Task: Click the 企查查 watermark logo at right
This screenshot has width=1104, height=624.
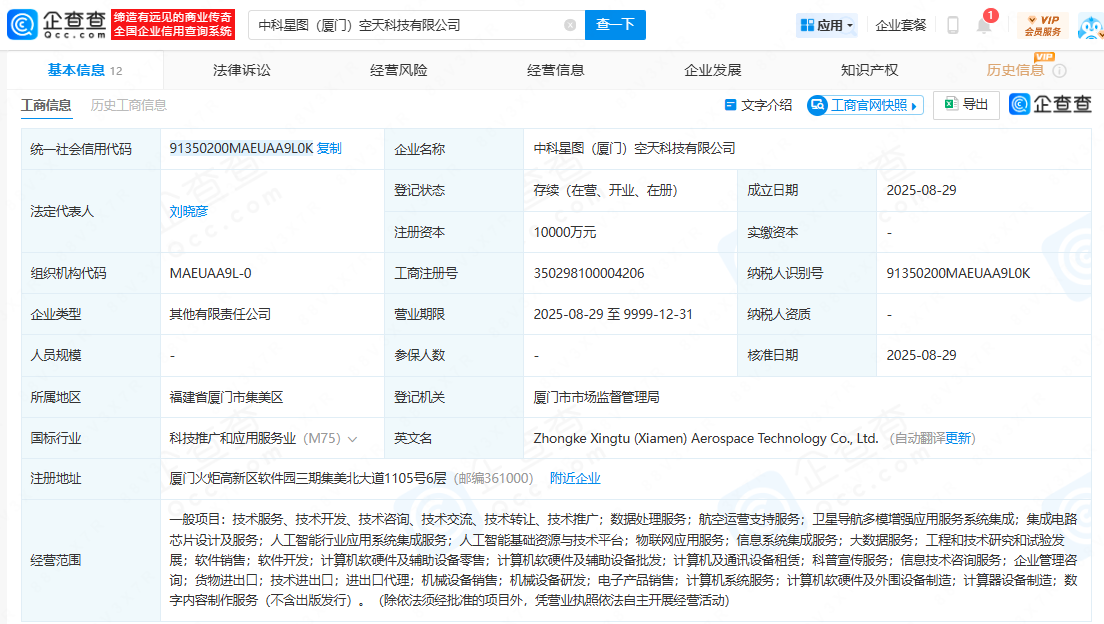Action: [1050, 104]
